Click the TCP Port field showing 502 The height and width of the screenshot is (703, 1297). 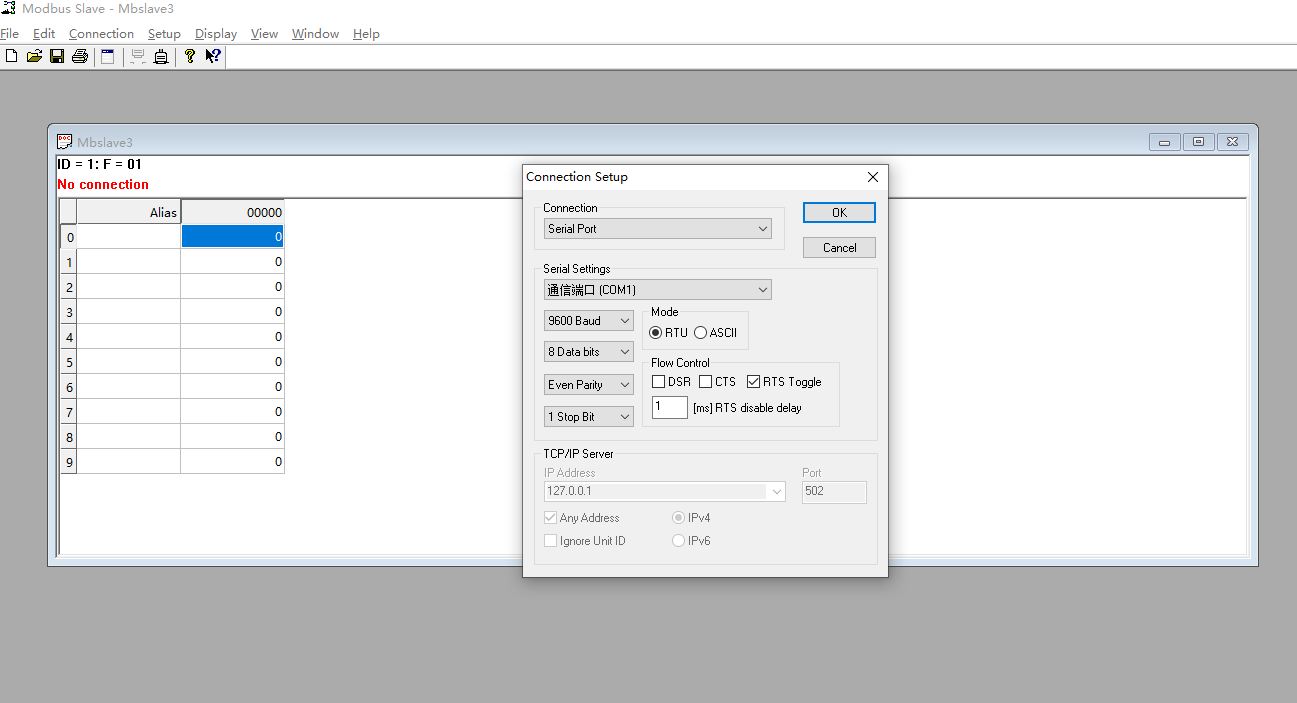click(x=834, y=492)
